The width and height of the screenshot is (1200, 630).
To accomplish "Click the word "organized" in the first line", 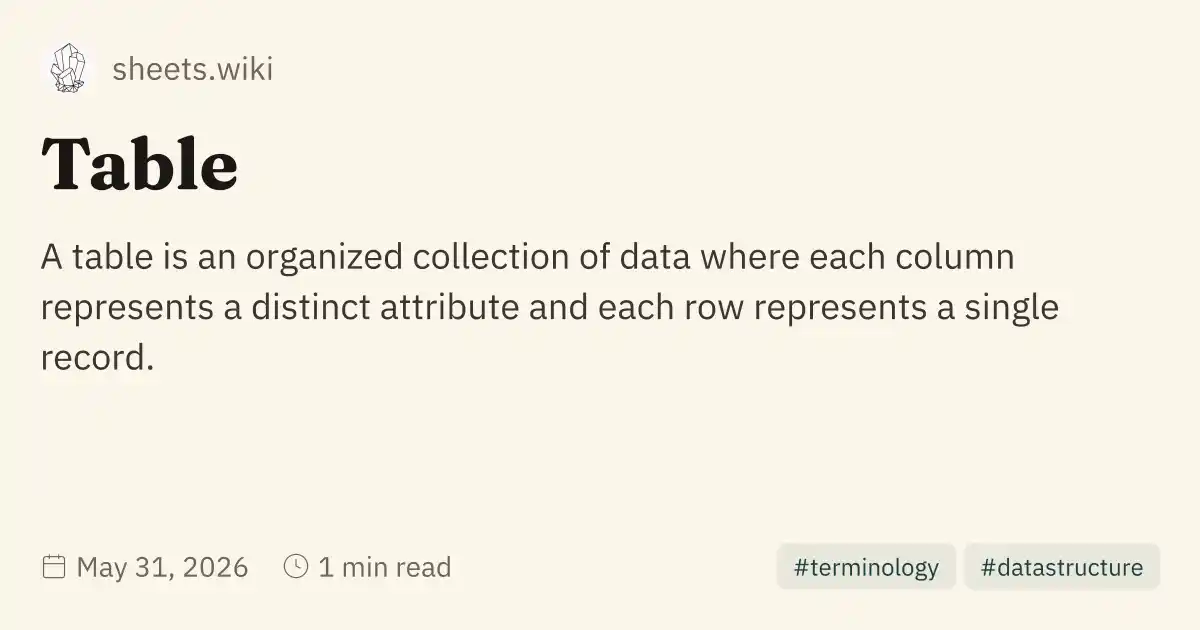I will click(322, 259).
